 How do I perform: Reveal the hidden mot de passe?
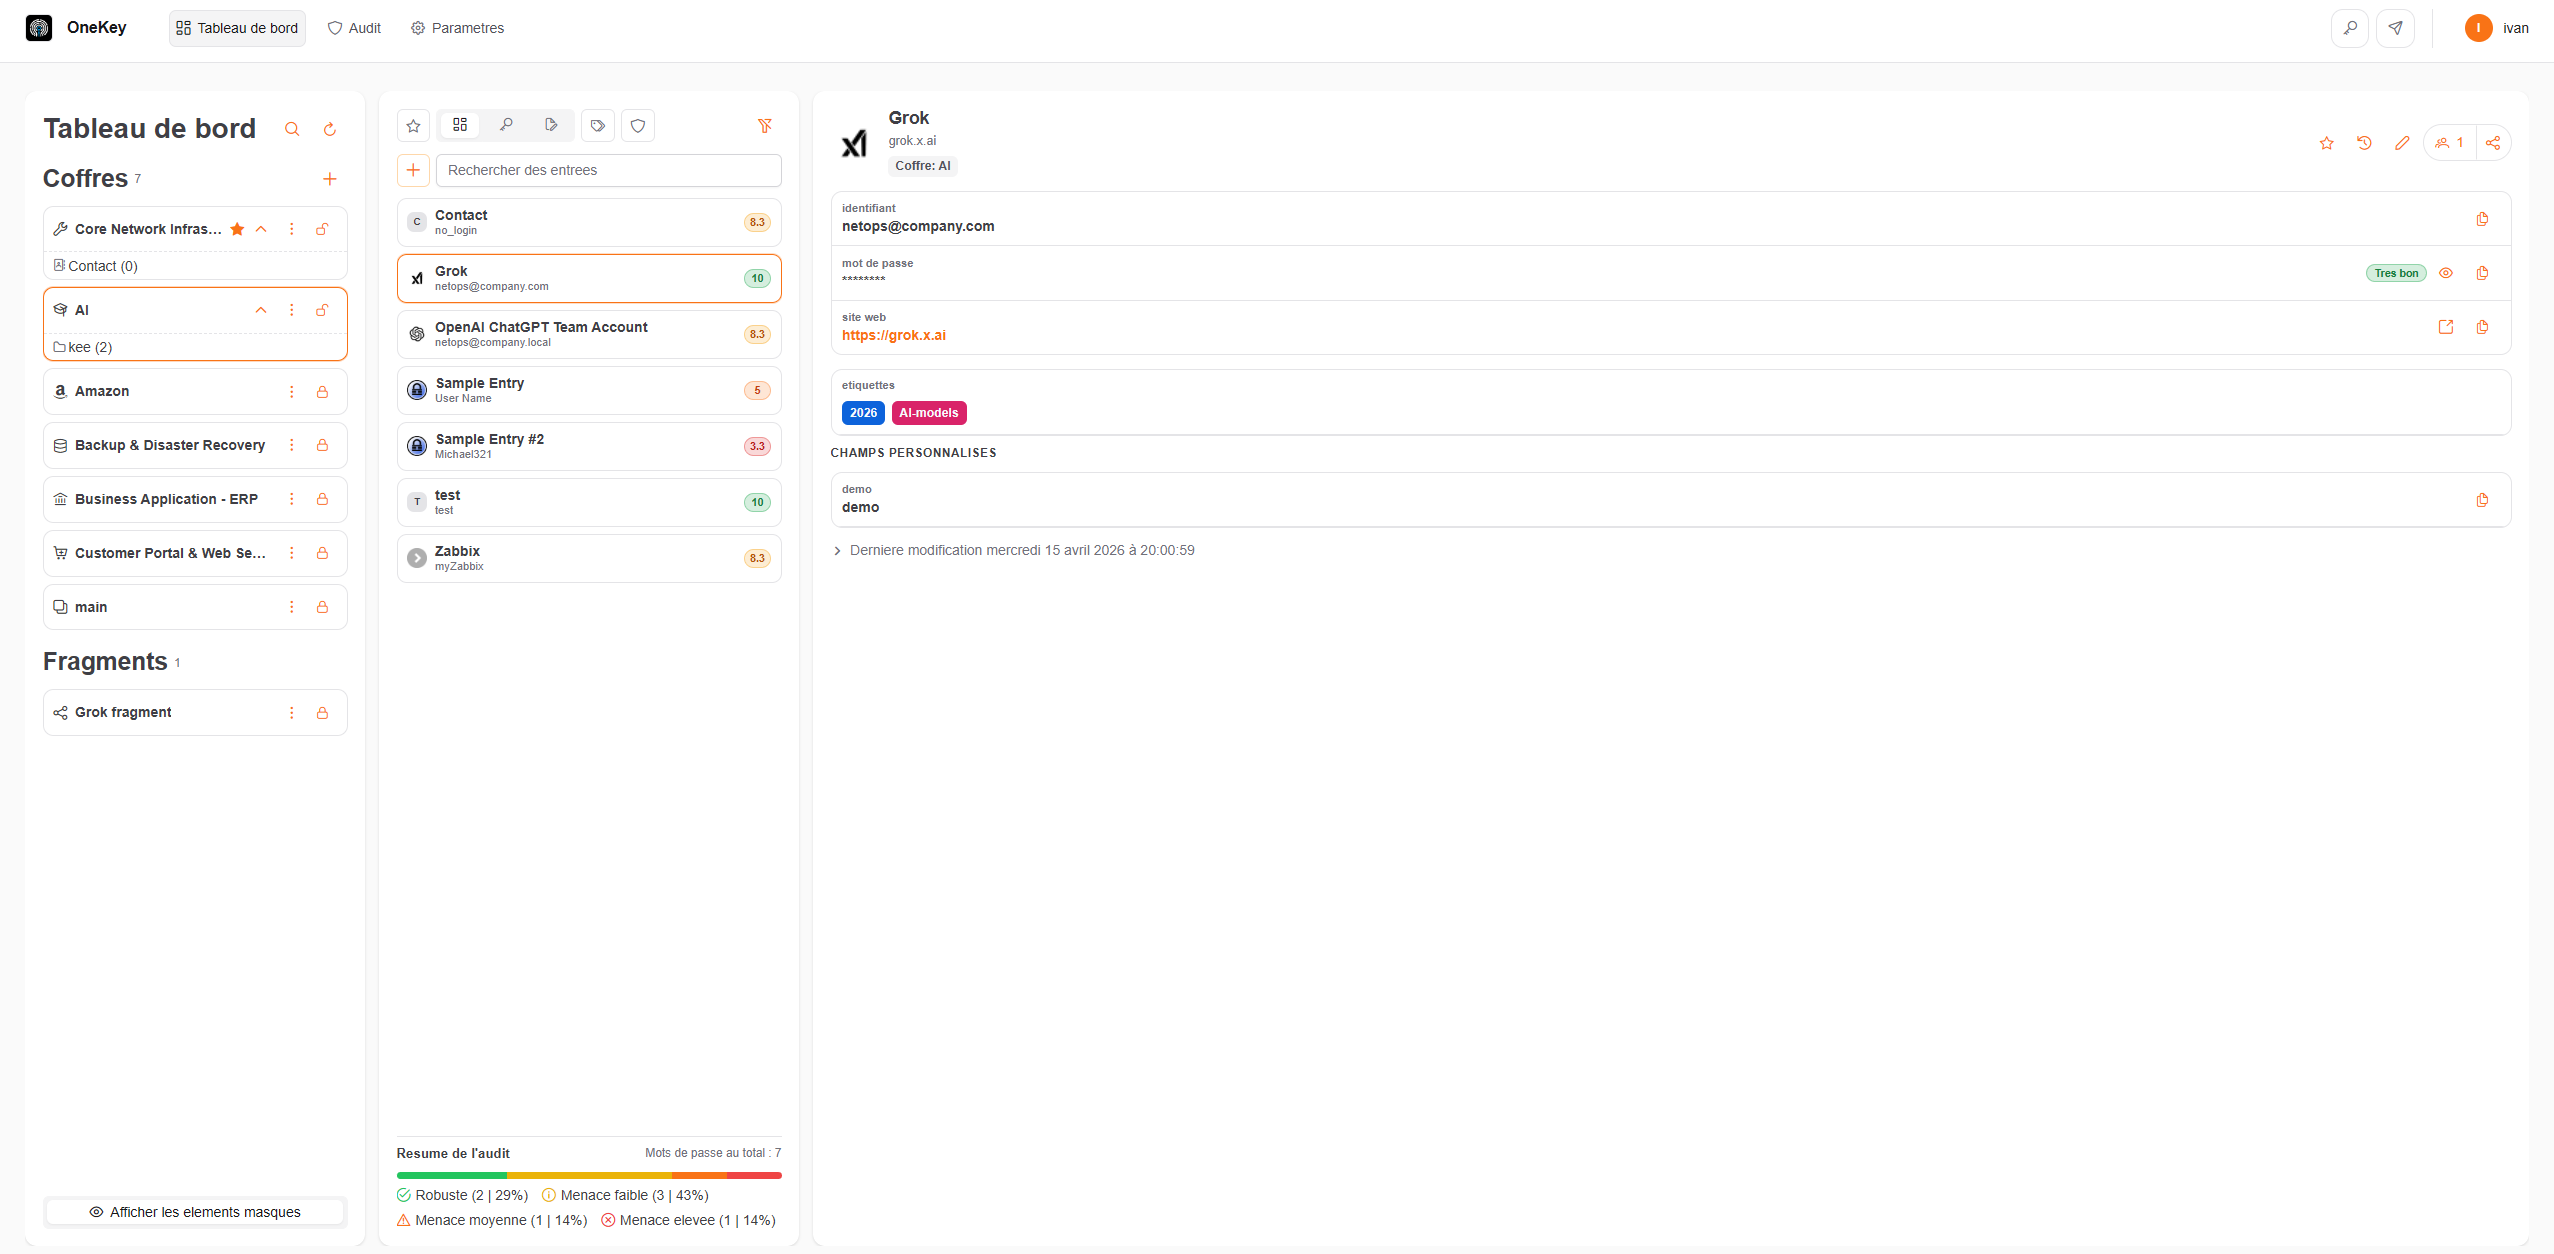(2446, 273)
